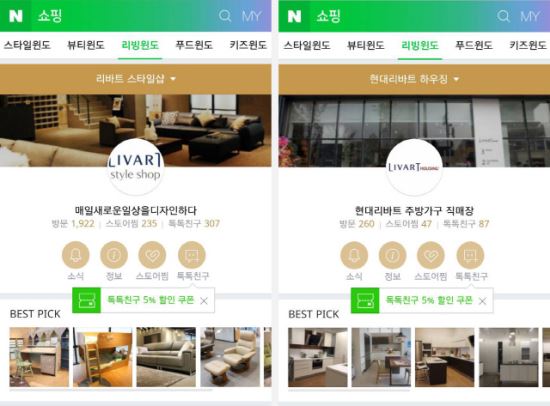Viewport: 550px width, 406px height.
Task: Tap 톡톡친구 chat icon in 현대리바트 하우징
Action: [470, 255]
